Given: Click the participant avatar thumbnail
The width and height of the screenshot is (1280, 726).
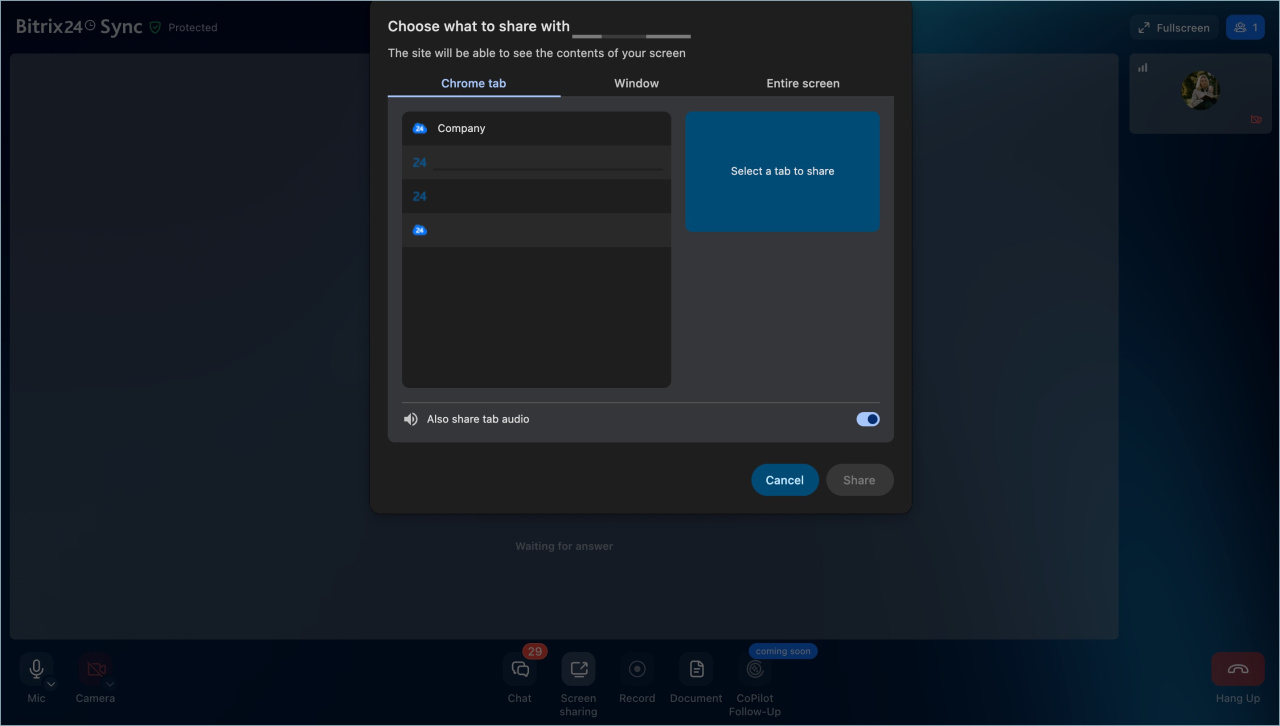Looking at the screenshot, I should (x=1199, y=91).
